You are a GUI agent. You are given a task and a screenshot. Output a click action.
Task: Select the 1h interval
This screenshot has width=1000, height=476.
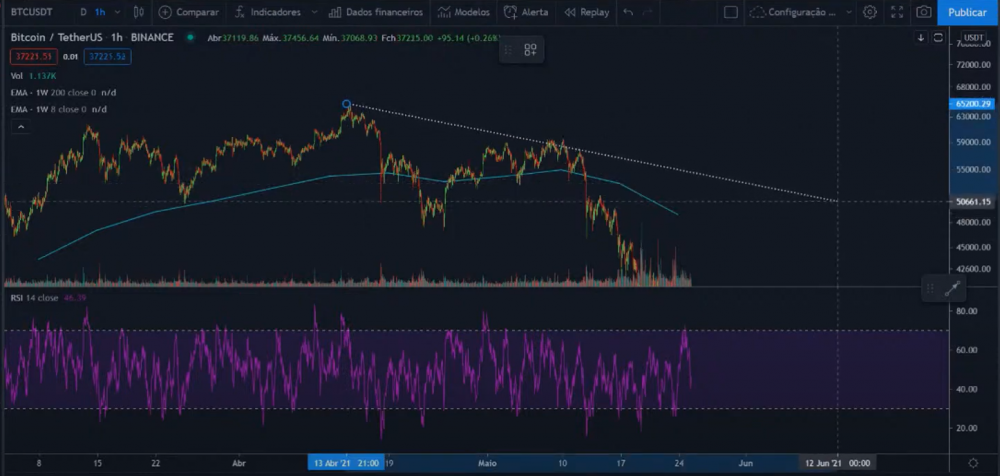(100, 12)
